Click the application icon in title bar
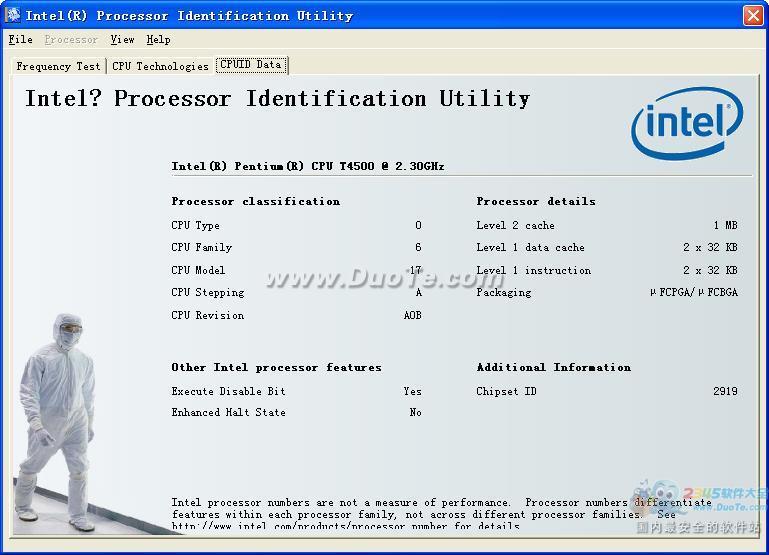The height and width of the screenshot is (555, 769). coord(13,15)
